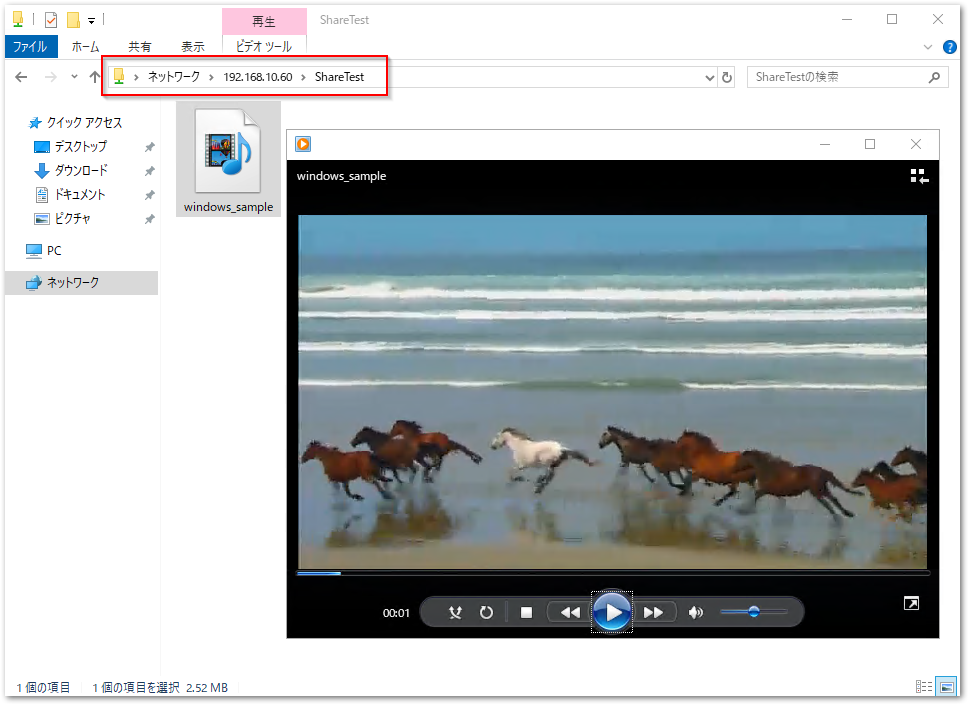Navigate back with the back arrow button
Screen dimensions: 969x705
click(21, 76)
